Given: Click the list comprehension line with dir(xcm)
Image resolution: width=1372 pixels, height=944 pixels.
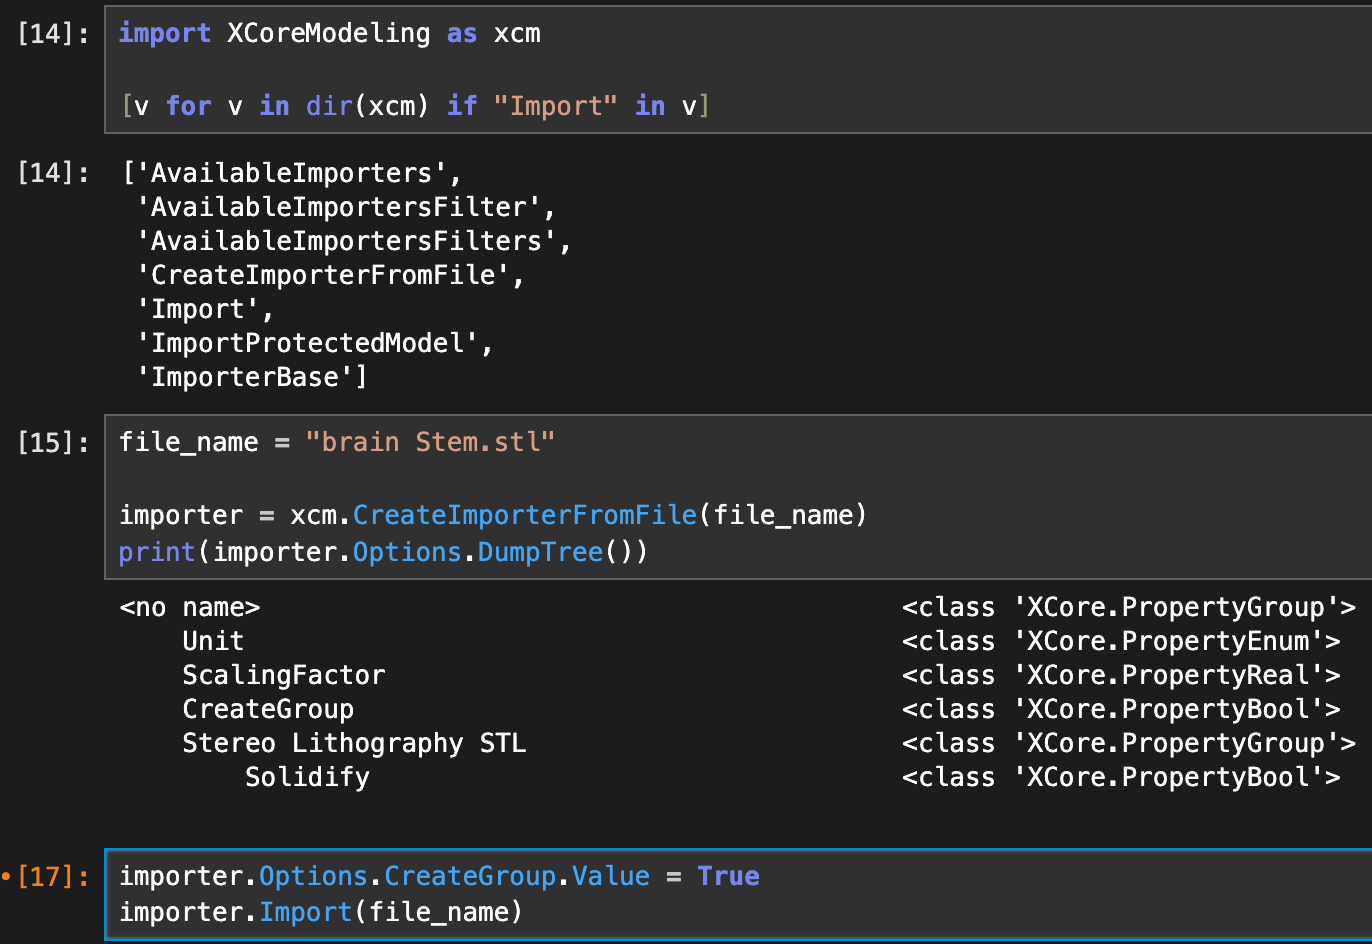Looking at the screenshot, I should click(x=414, y=106).
